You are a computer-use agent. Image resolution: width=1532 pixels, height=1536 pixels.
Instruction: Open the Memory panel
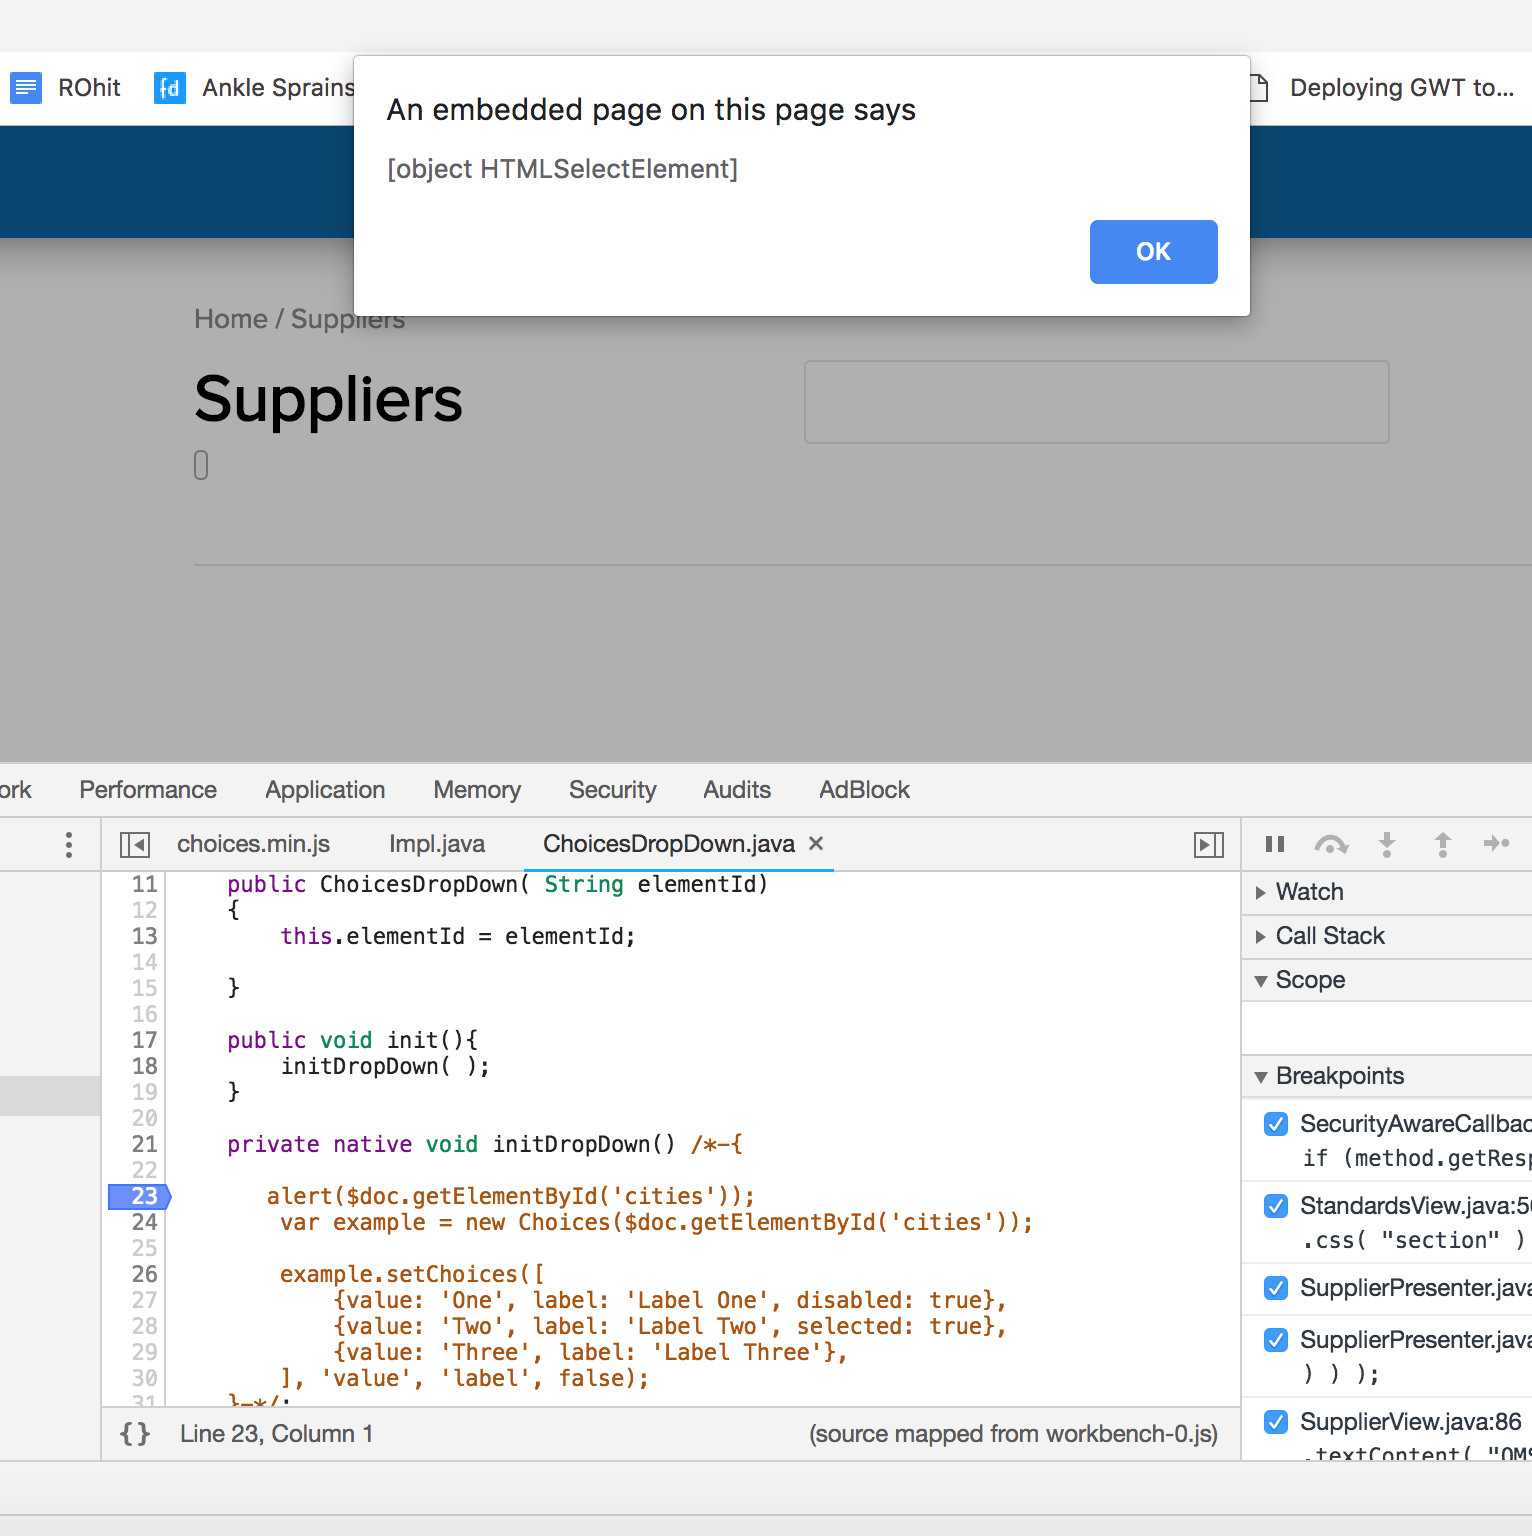point(476,790)
